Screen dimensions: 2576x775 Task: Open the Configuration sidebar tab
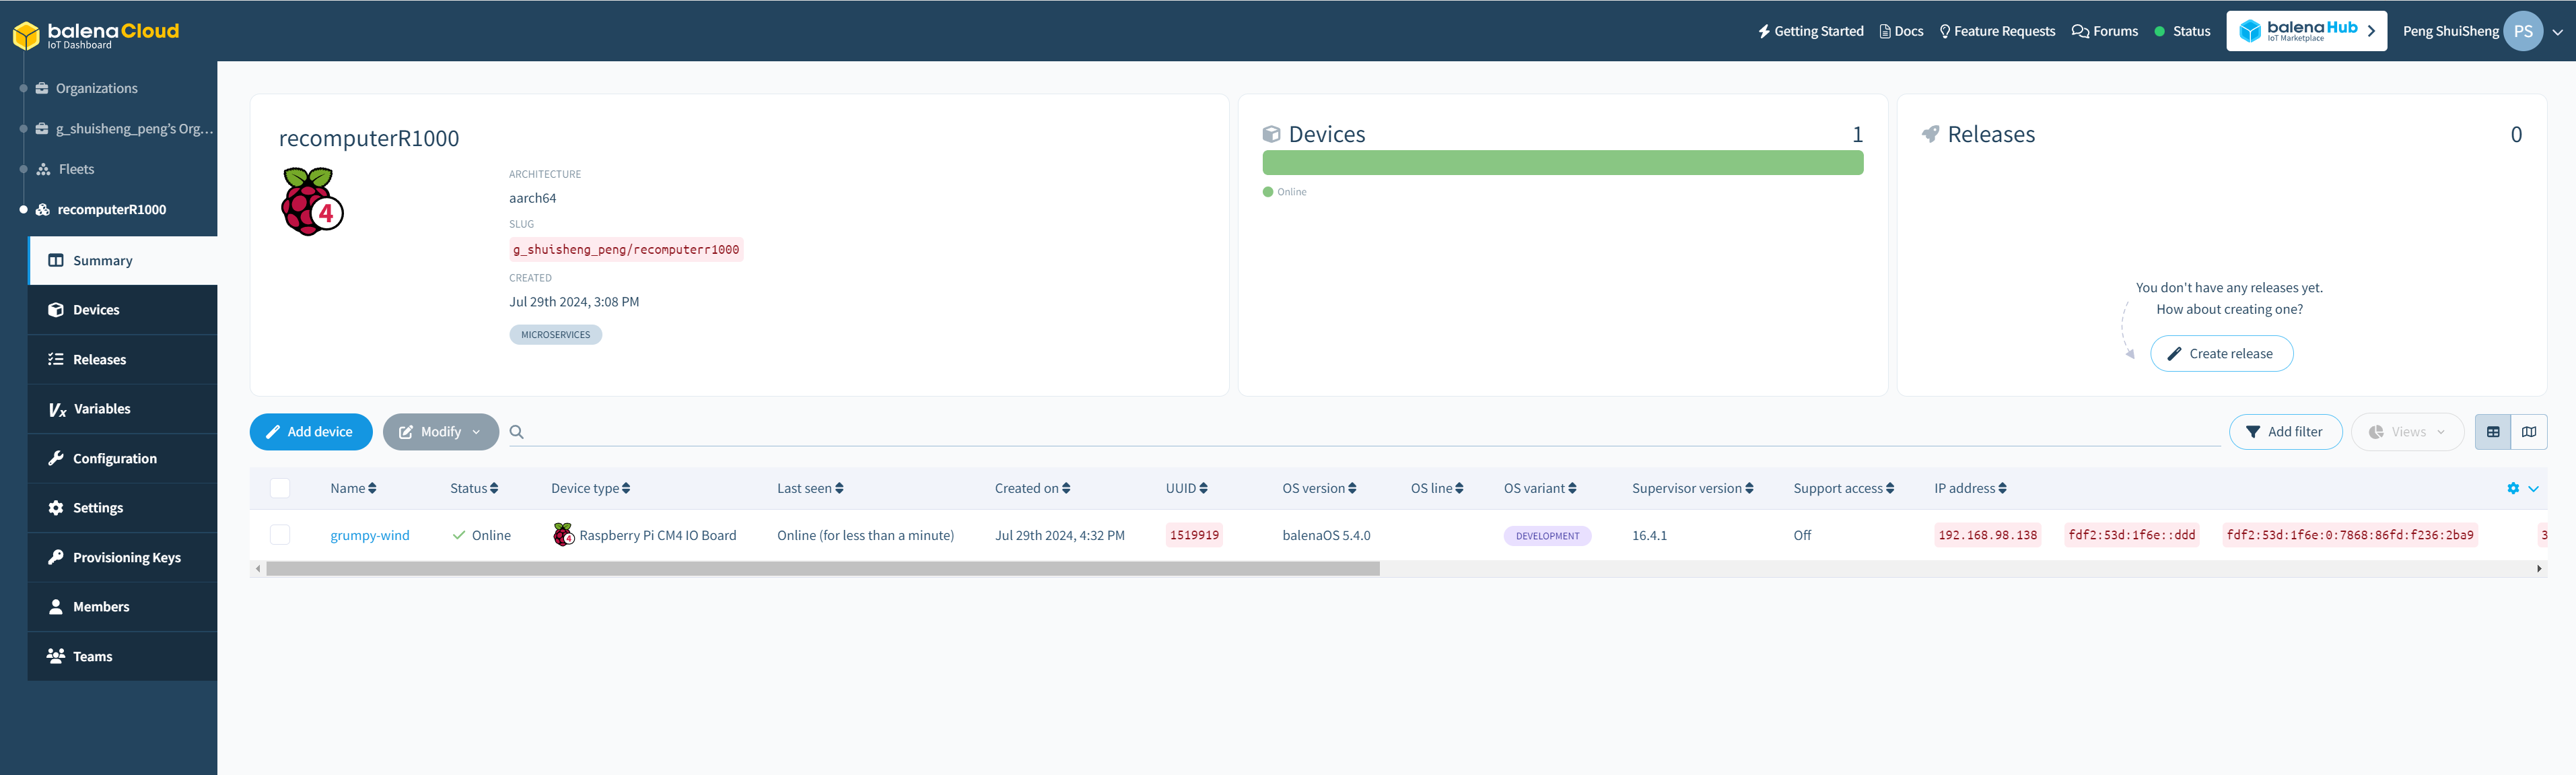[123, 459]
